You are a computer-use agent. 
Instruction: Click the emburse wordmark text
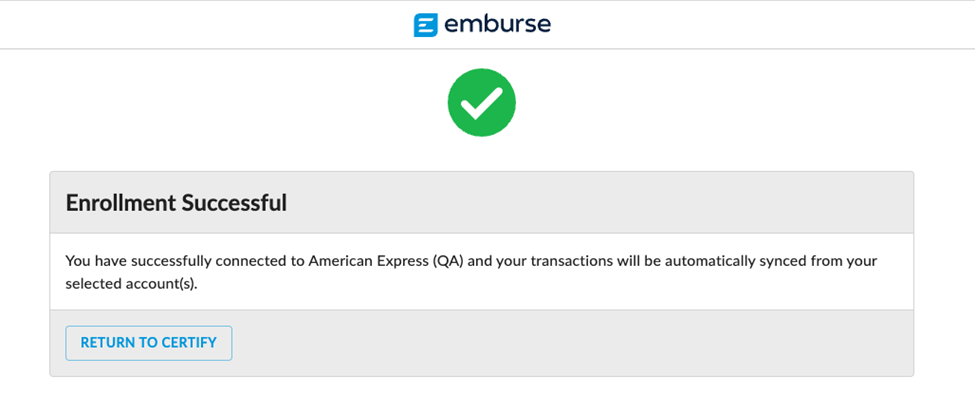coord(498,24)
